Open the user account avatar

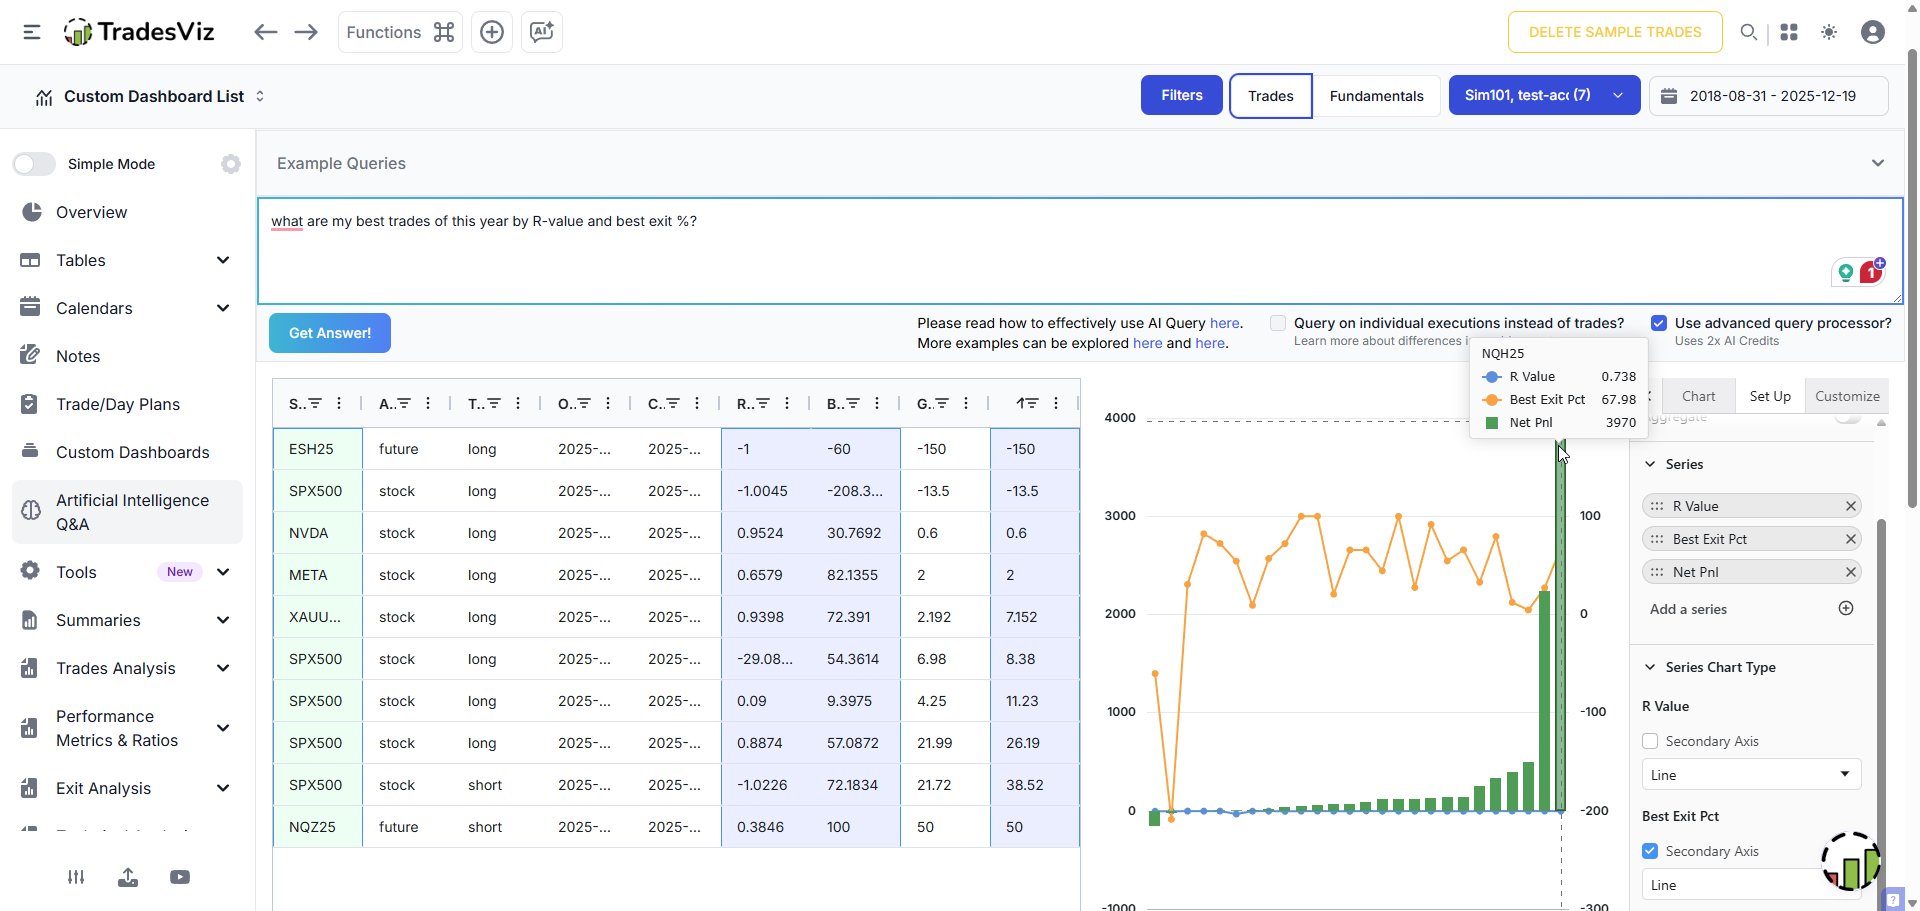[1873, 32]
